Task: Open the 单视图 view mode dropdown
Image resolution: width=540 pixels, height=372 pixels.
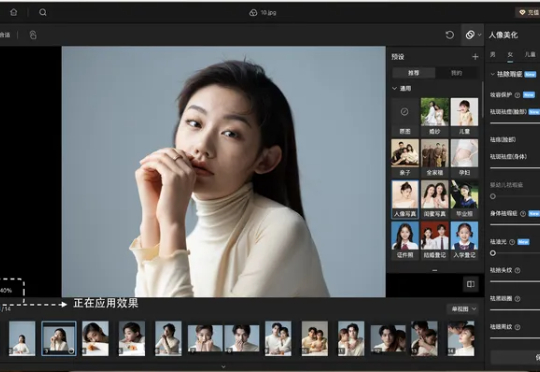Action: point(463,309)
